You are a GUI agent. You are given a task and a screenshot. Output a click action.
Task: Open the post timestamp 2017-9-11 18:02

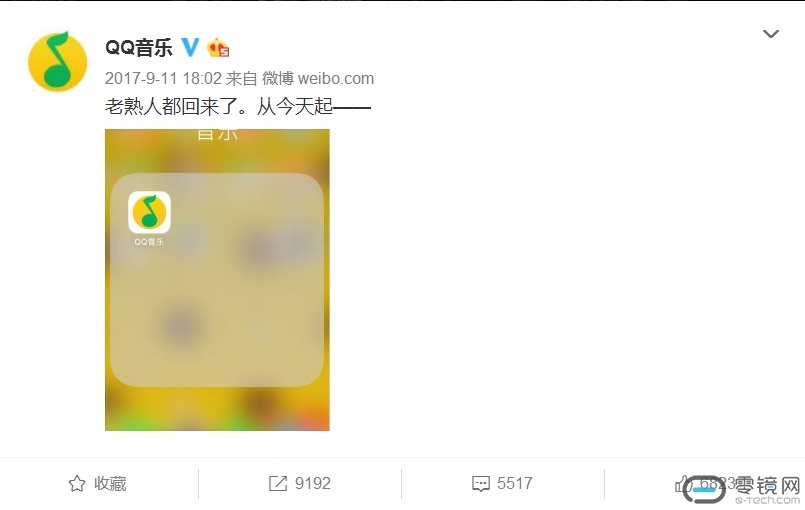click(x=163, y=79)
